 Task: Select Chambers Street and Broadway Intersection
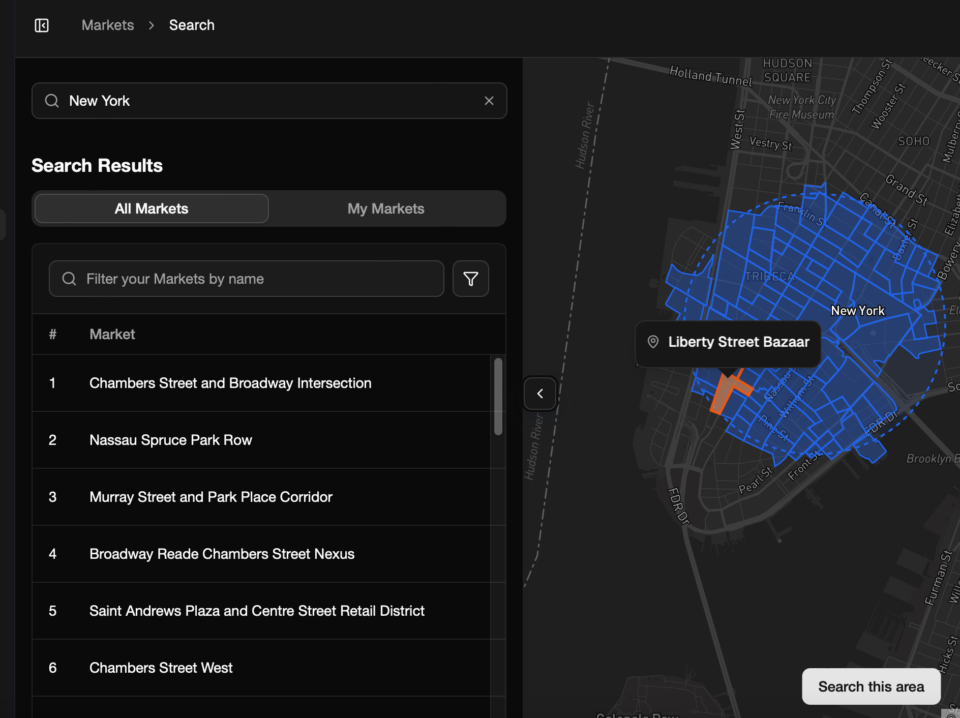261,383
